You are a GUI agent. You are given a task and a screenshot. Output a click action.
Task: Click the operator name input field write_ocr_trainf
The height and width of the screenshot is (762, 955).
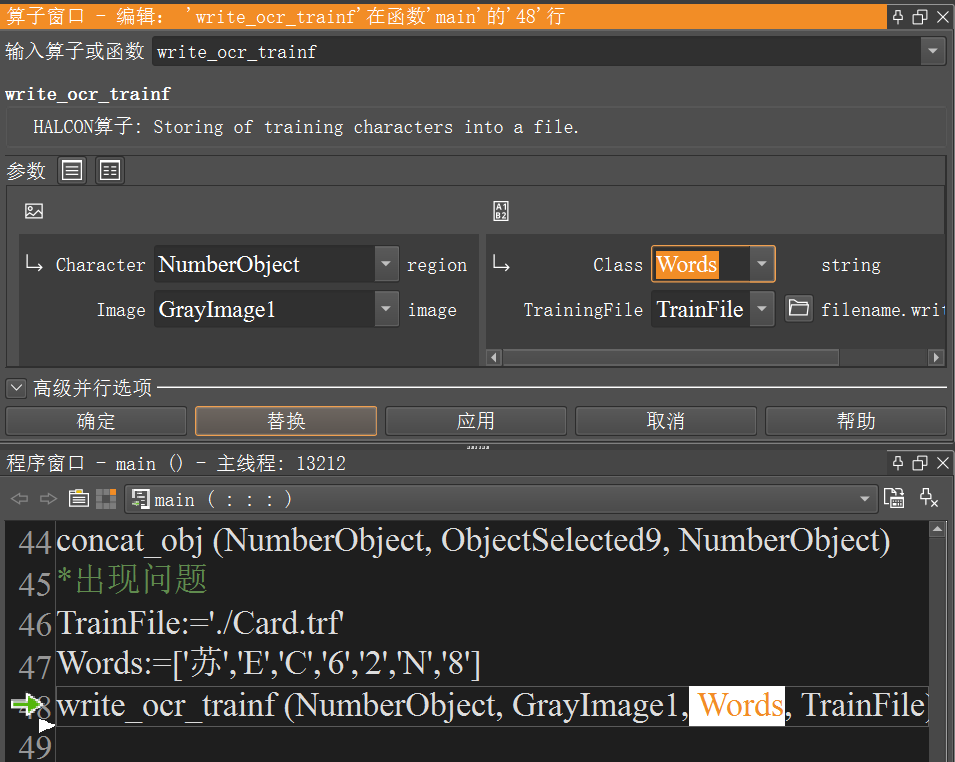click(536, 51)
